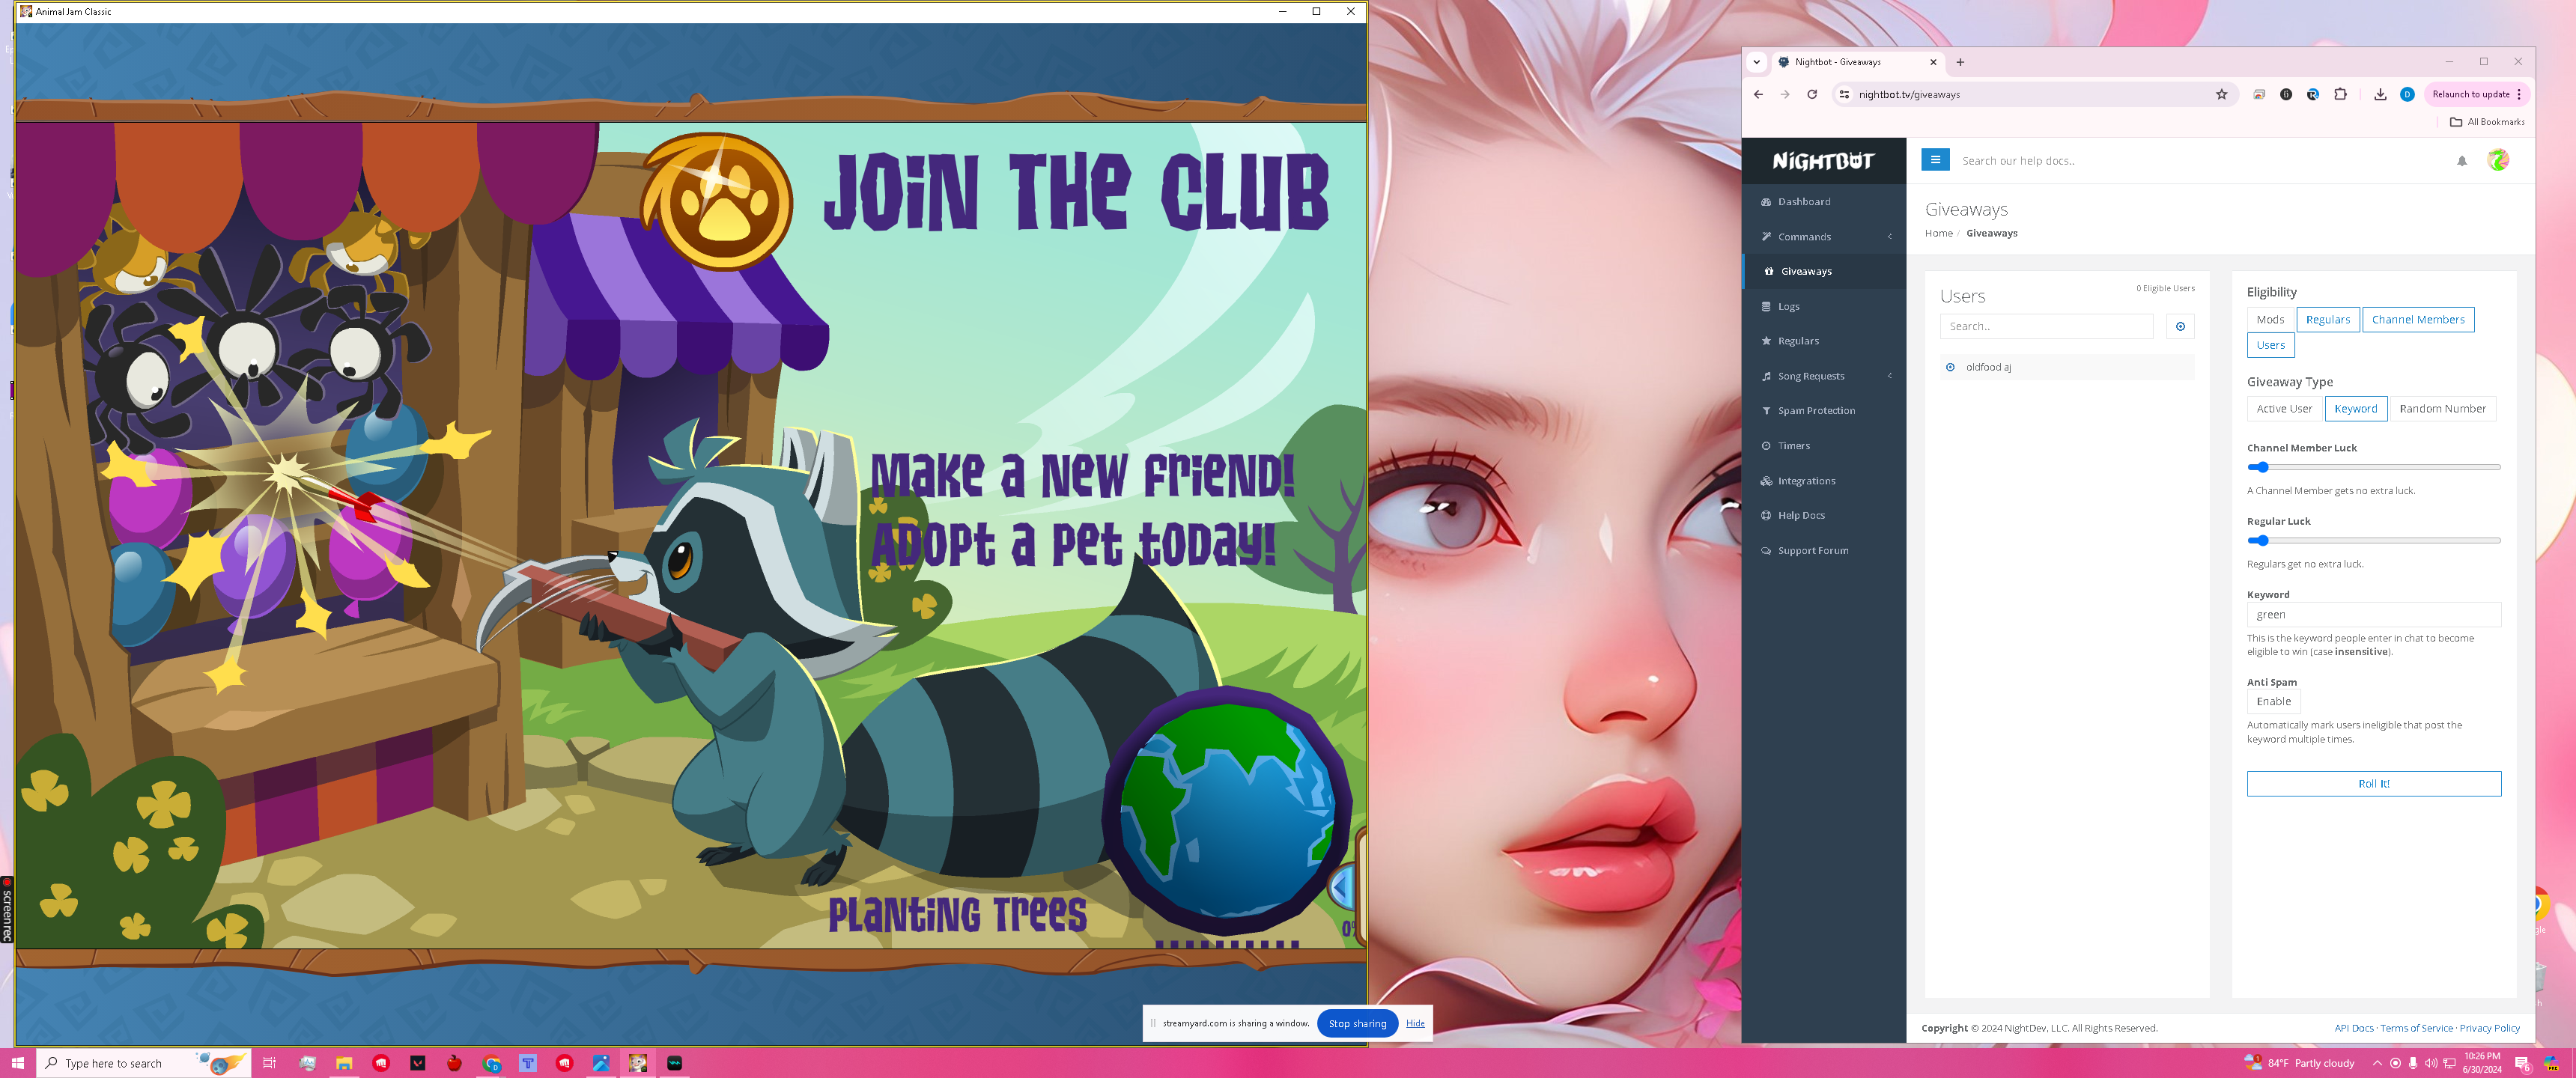Open Terms of Service footer link

pos(2416,1029)
